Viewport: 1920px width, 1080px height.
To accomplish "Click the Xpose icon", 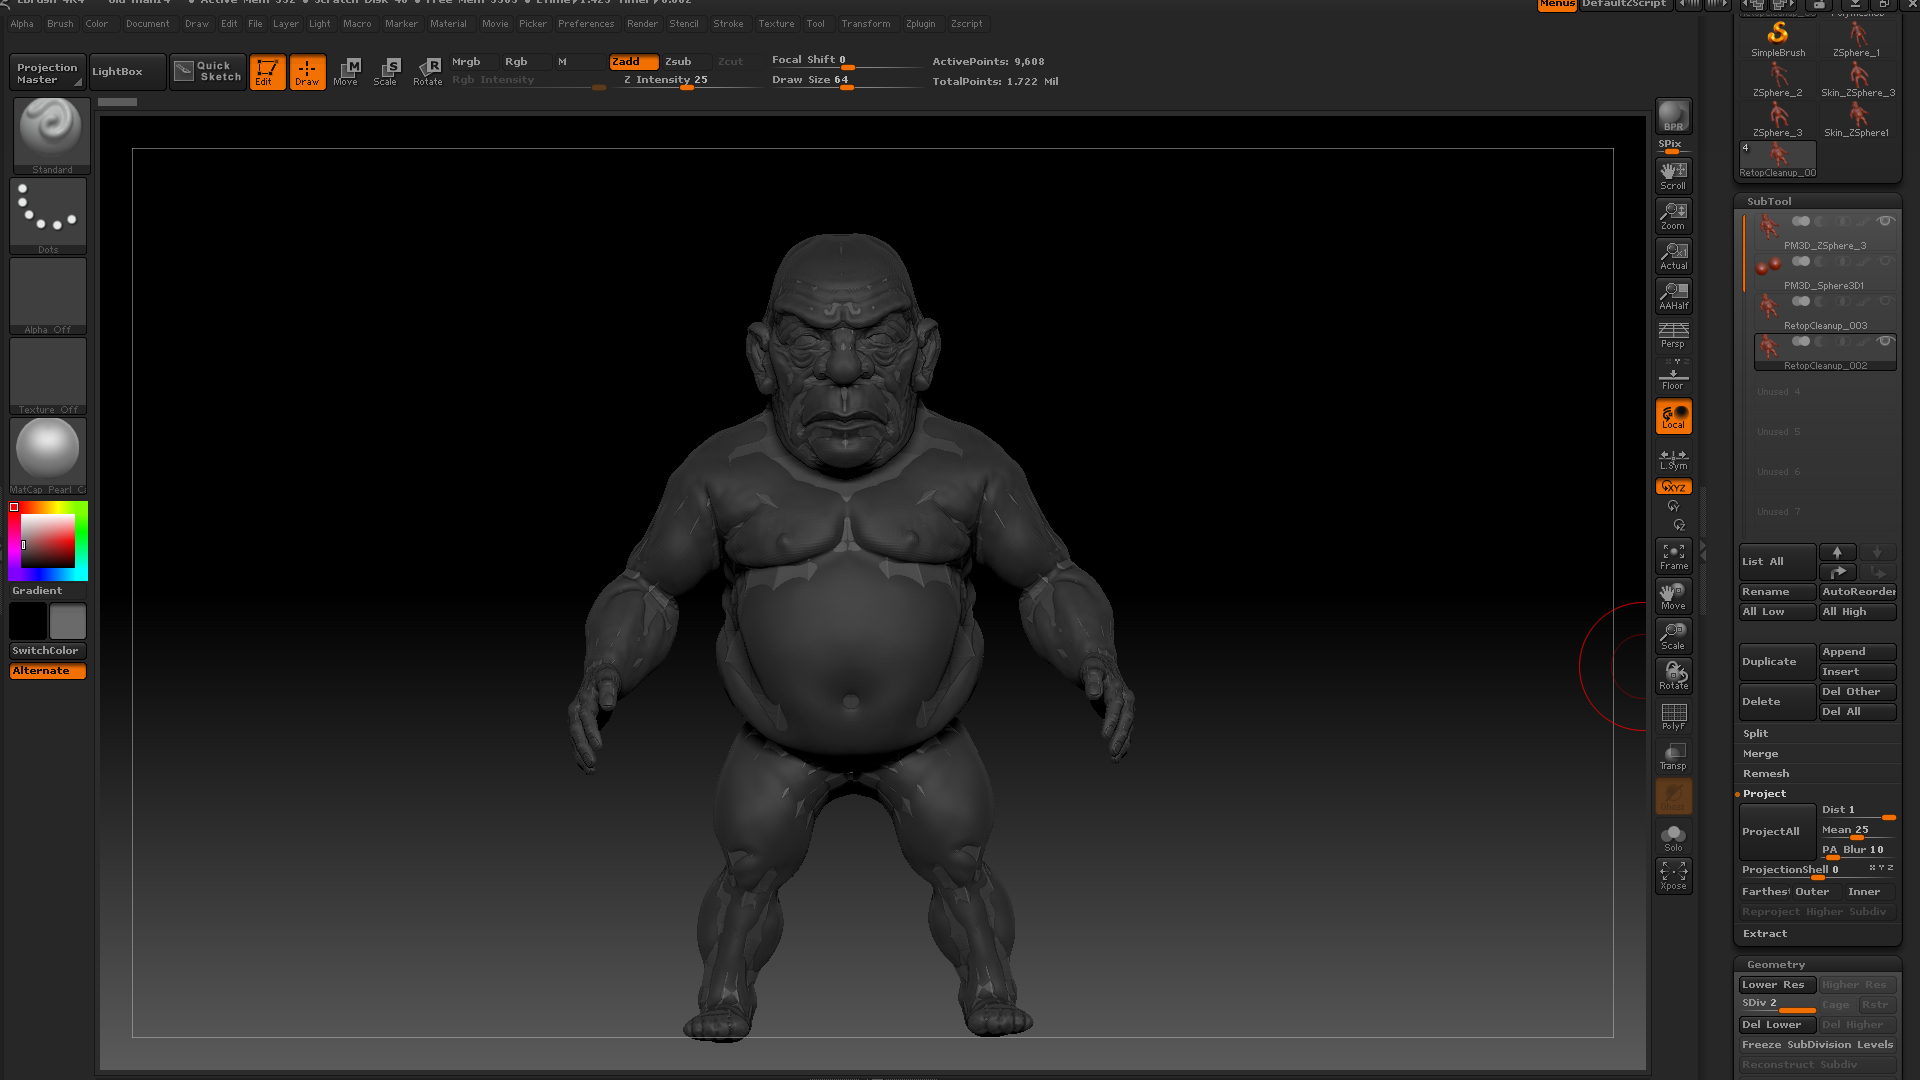I will point(1673,876).
